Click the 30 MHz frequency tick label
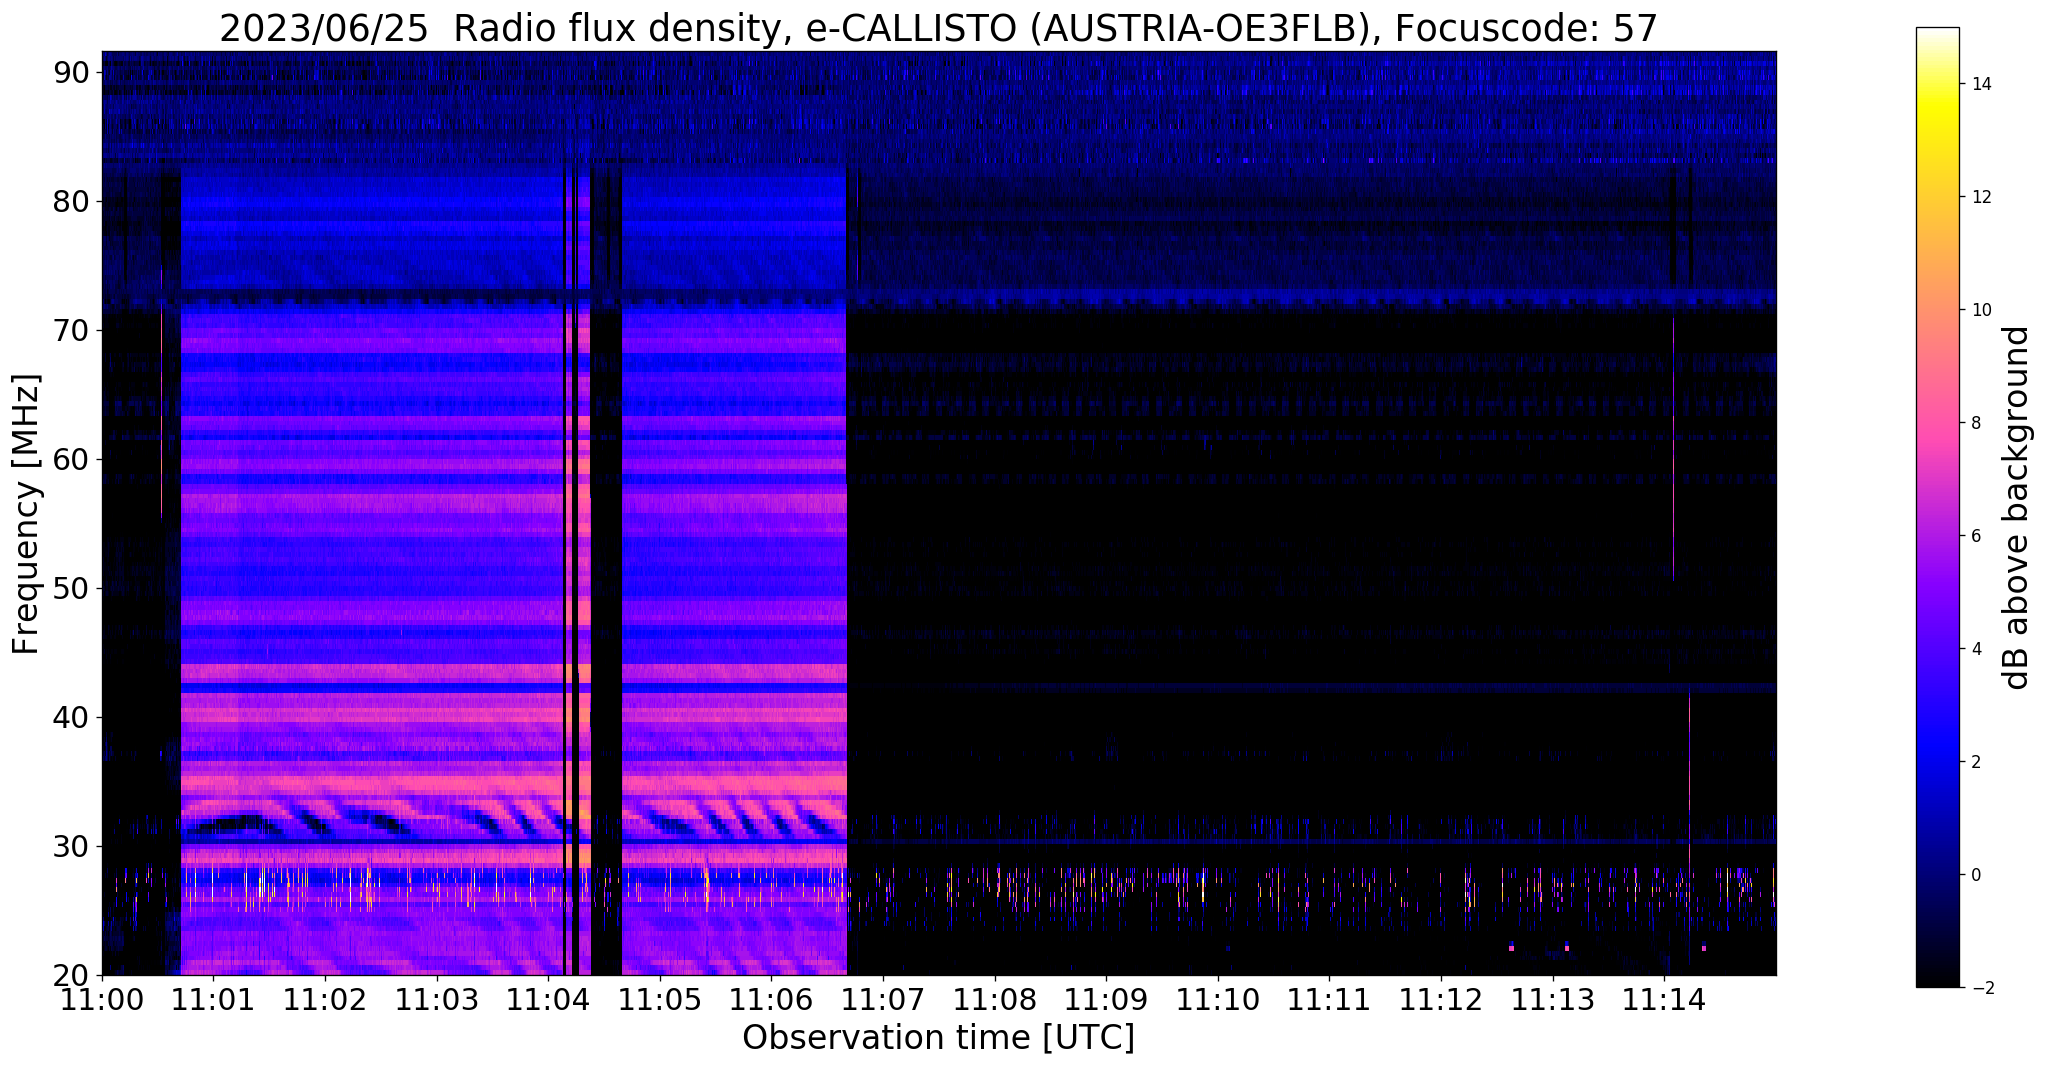Image resolution: width=2047 pixels, height=1067 pixels. click(x=72, y=846)
